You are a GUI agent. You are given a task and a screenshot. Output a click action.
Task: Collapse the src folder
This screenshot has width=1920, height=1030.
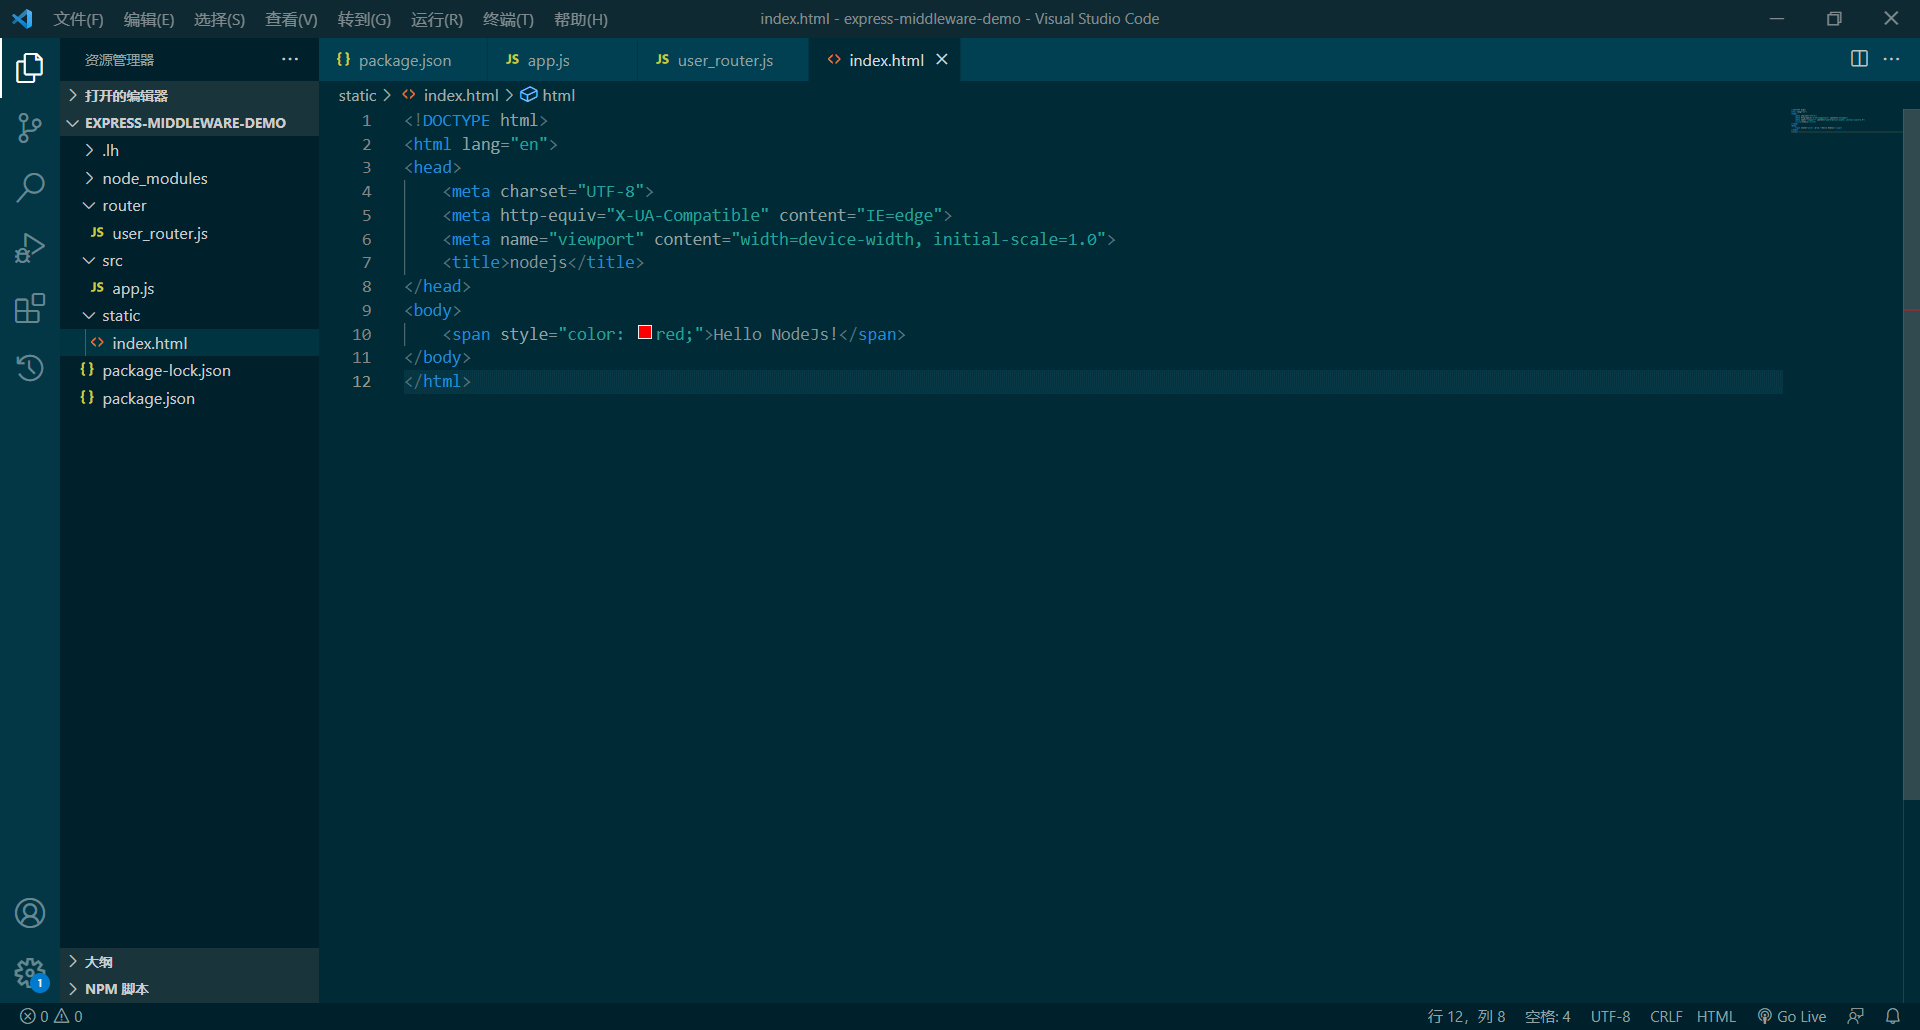pyautogui.click(x=190, y=260)
